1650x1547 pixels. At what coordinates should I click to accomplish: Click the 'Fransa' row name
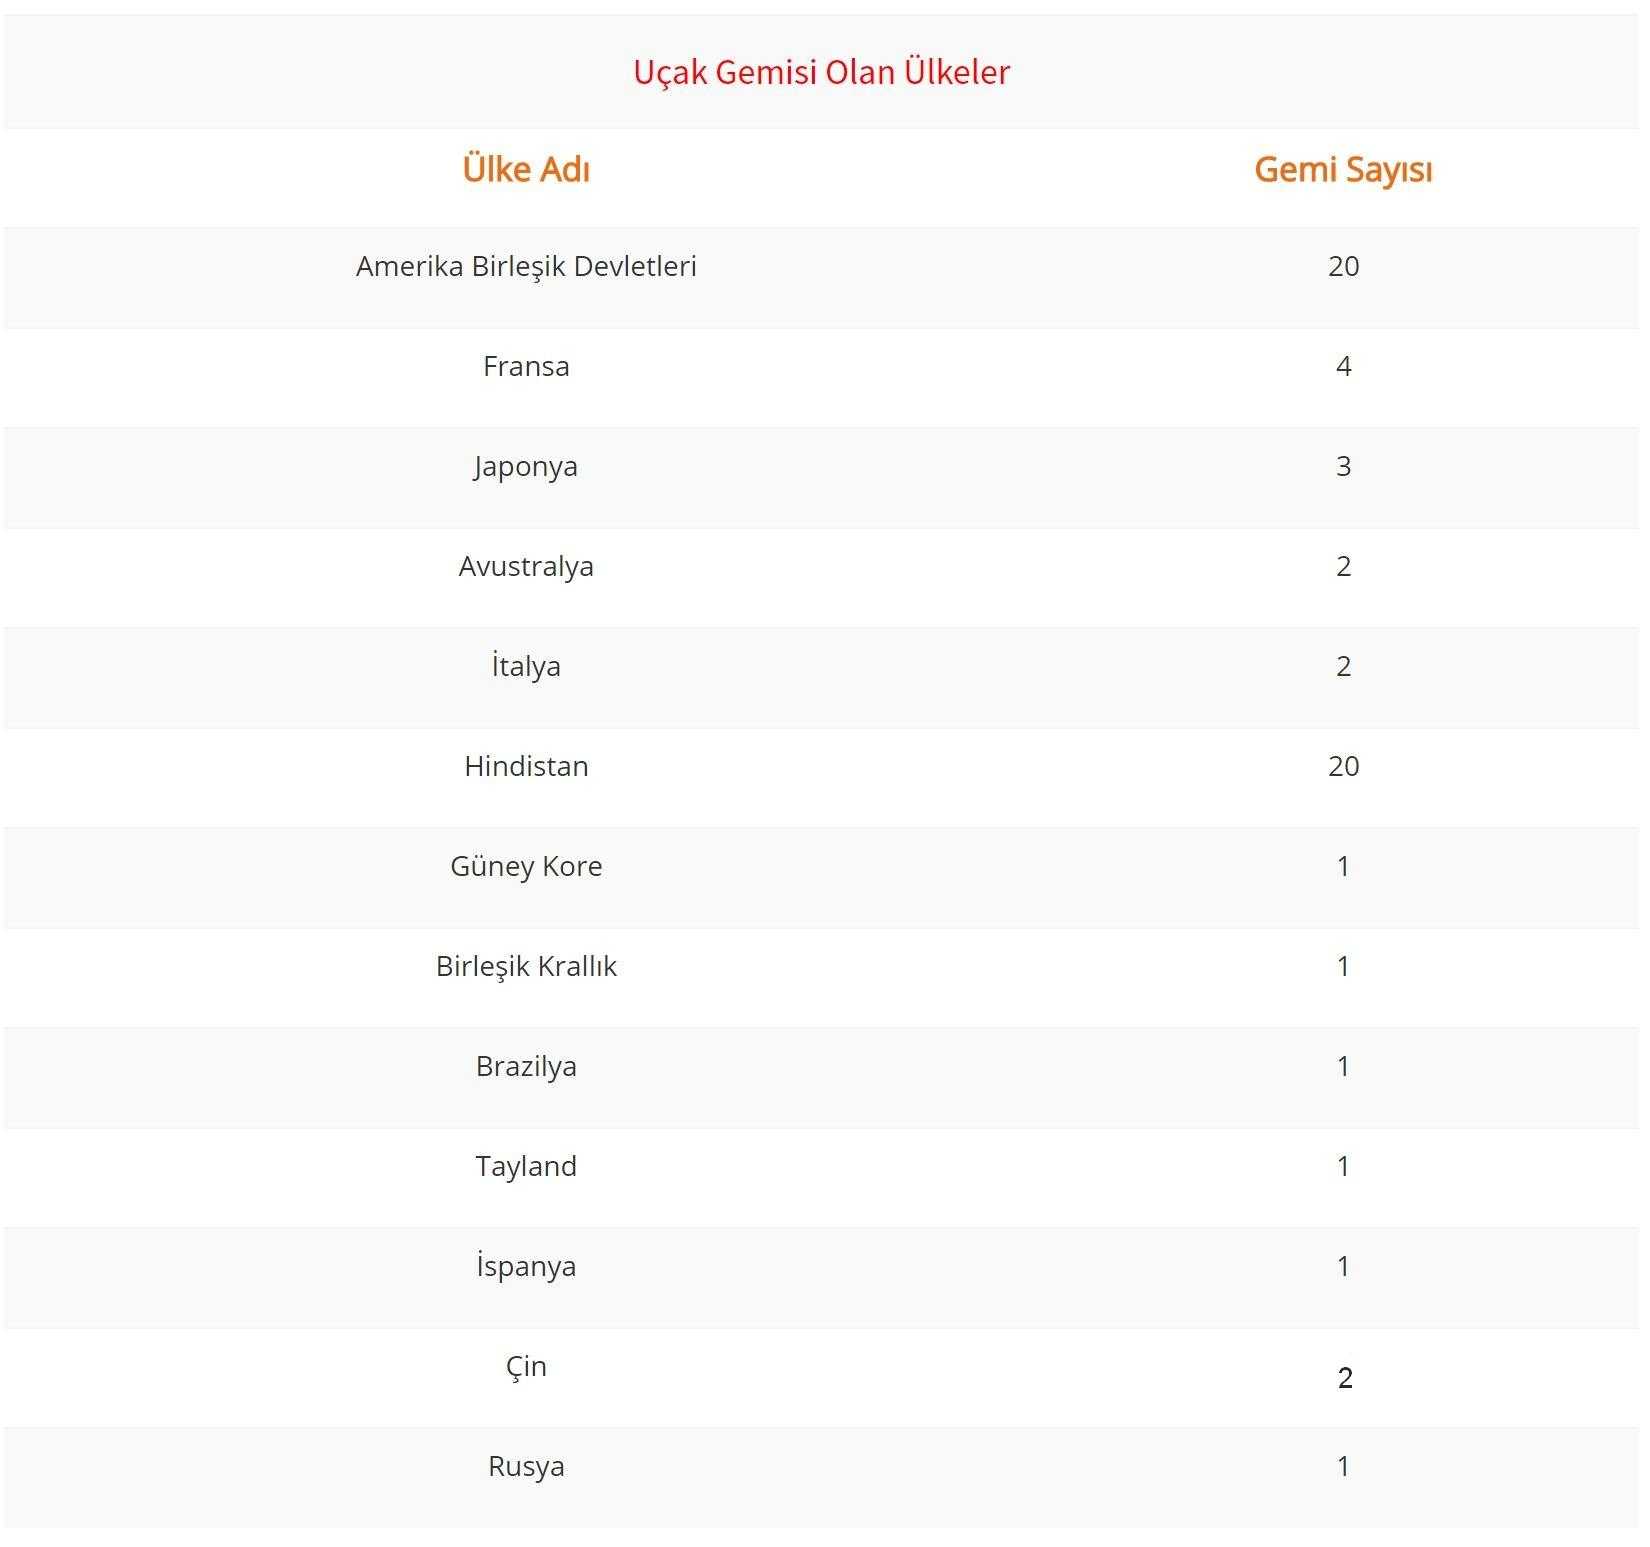[x=526, y=366]
